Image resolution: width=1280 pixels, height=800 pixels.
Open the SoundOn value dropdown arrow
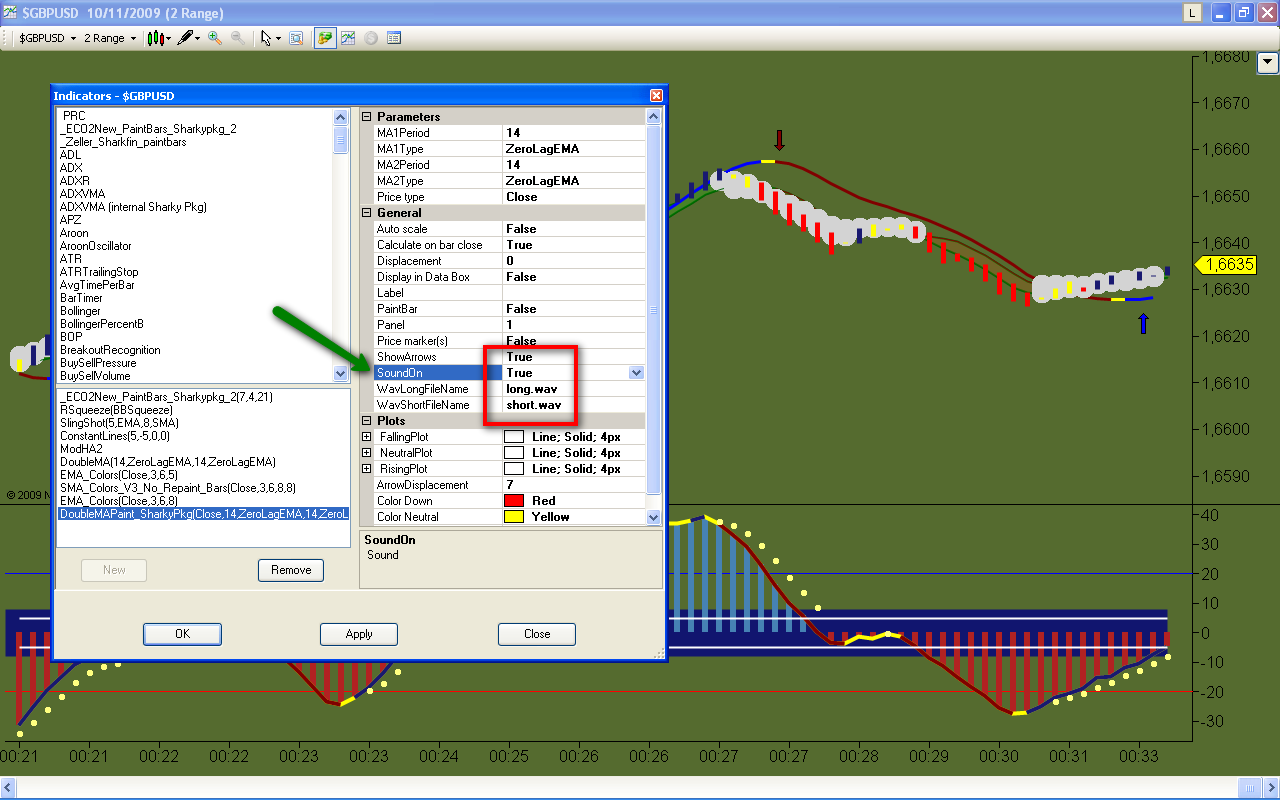click(x=636, y=373)
